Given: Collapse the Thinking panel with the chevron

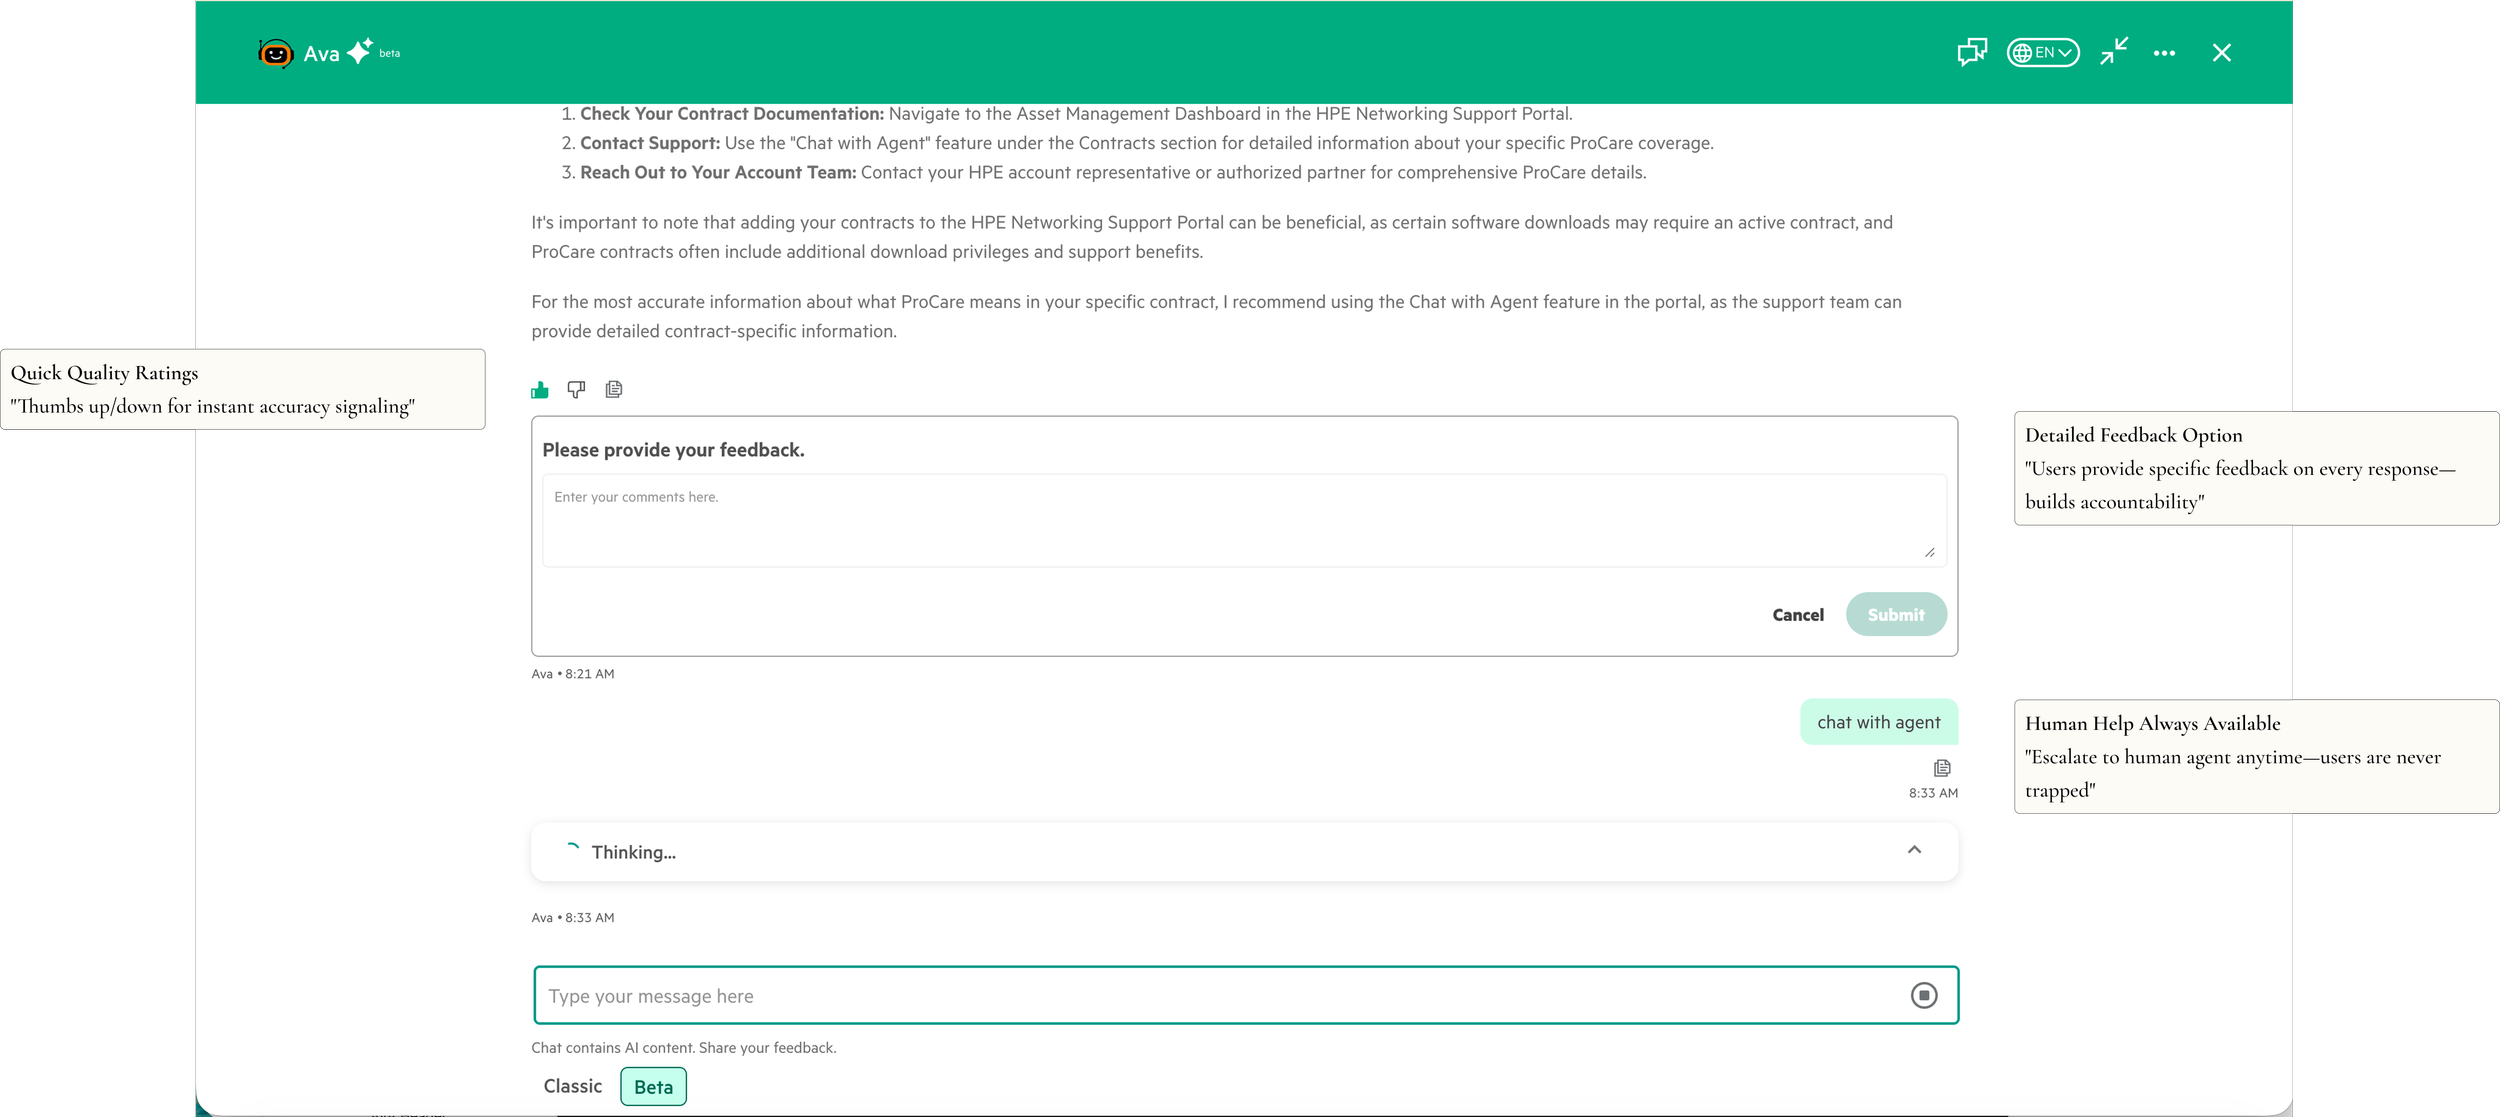Looking at the screenshot, I should 1914,850.
